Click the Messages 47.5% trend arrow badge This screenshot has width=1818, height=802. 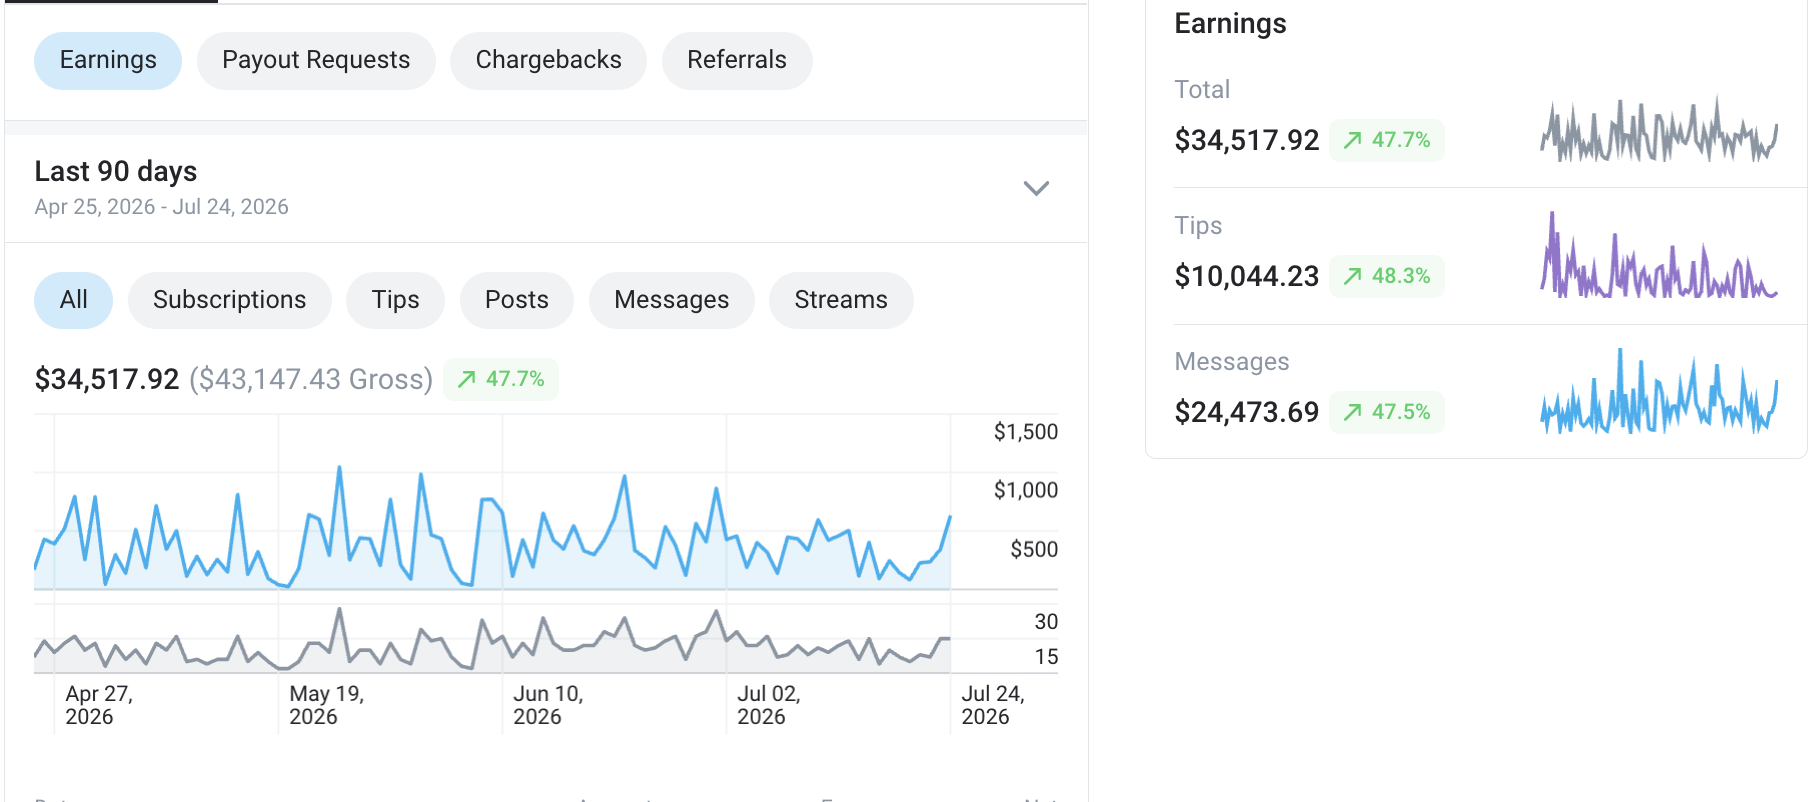click(1386, 412)
